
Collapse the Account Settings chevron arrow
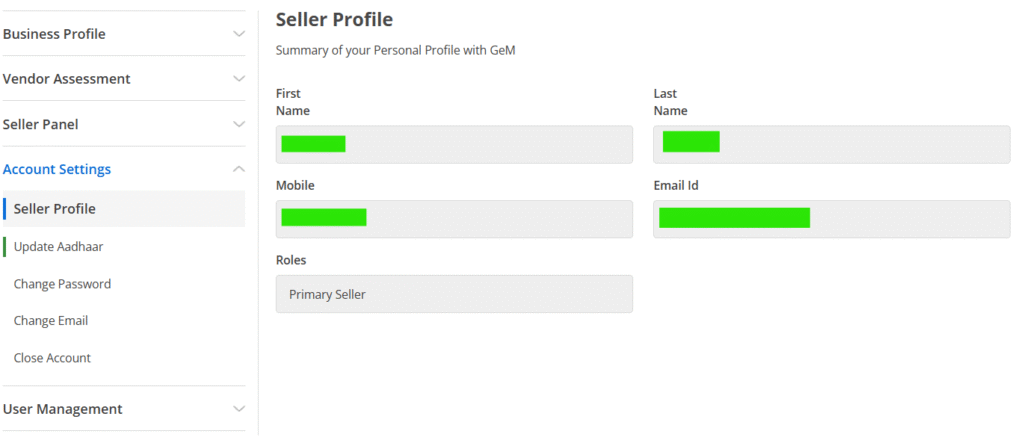[238, 169]
